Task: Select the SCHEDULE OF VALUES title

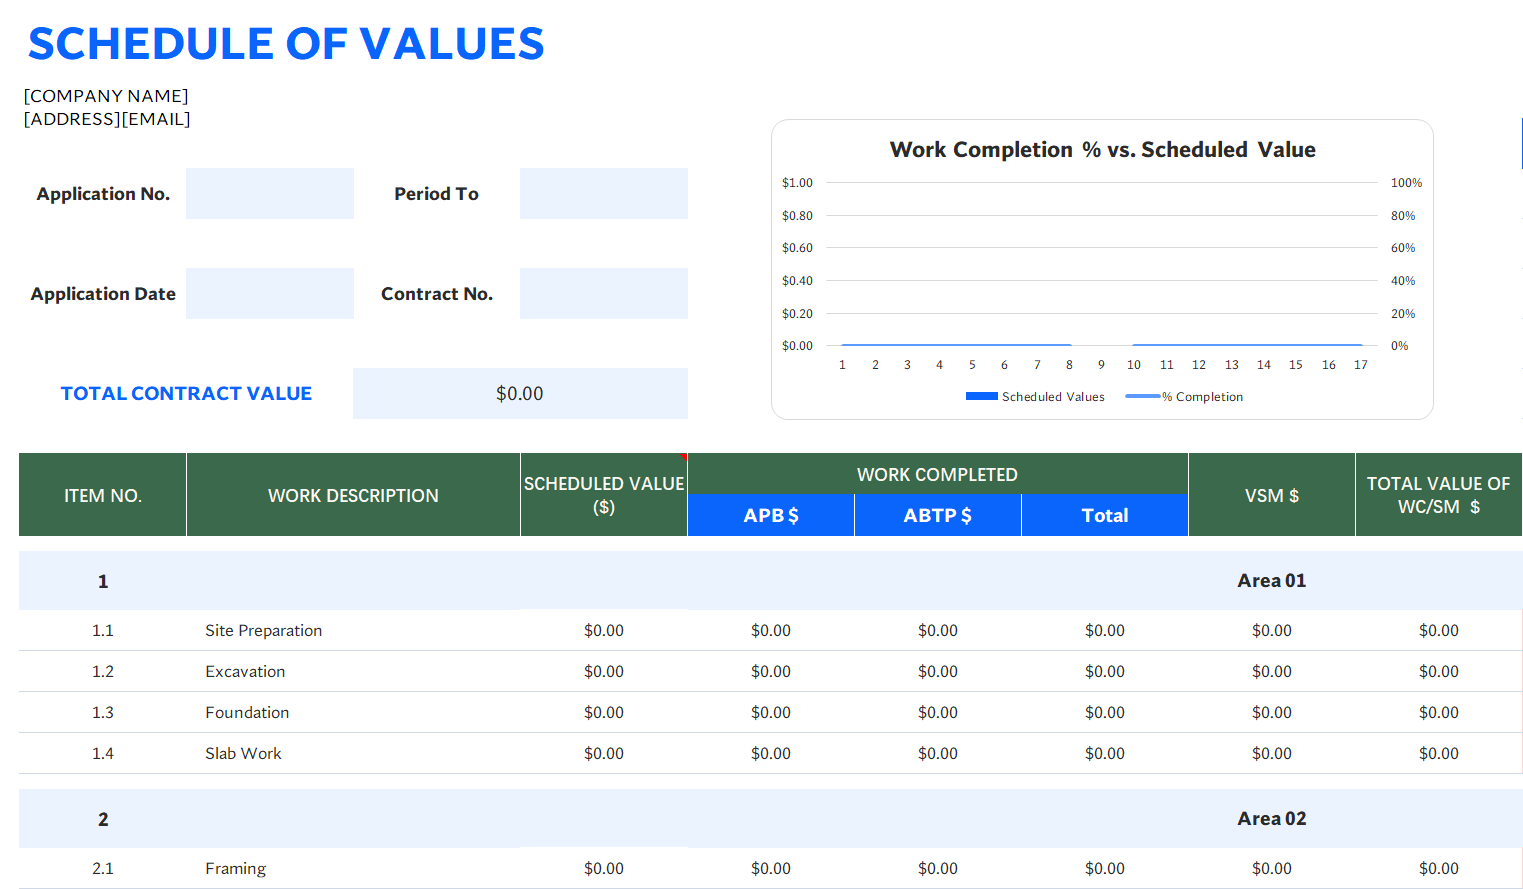Action: coord(286,44)
